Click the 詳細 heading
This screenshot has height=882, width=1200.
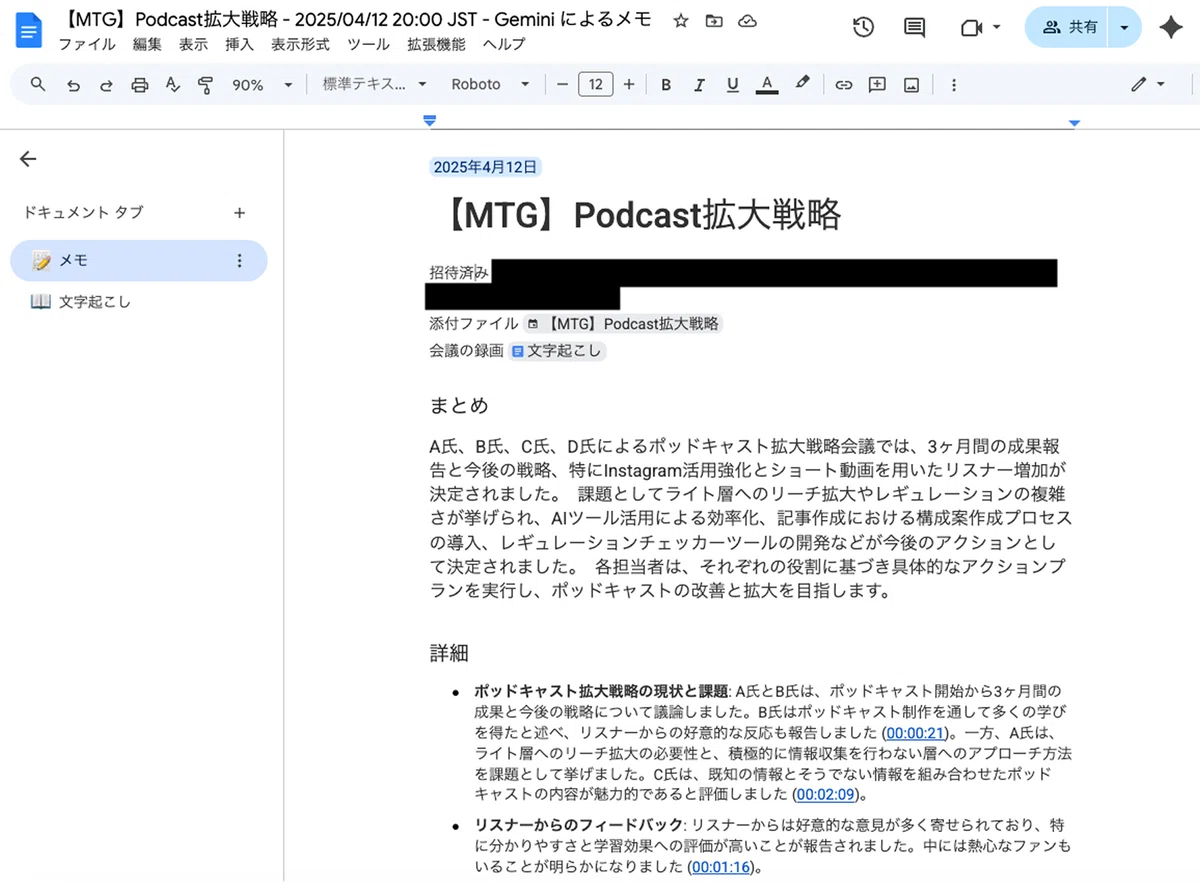(x=449, y=653)
